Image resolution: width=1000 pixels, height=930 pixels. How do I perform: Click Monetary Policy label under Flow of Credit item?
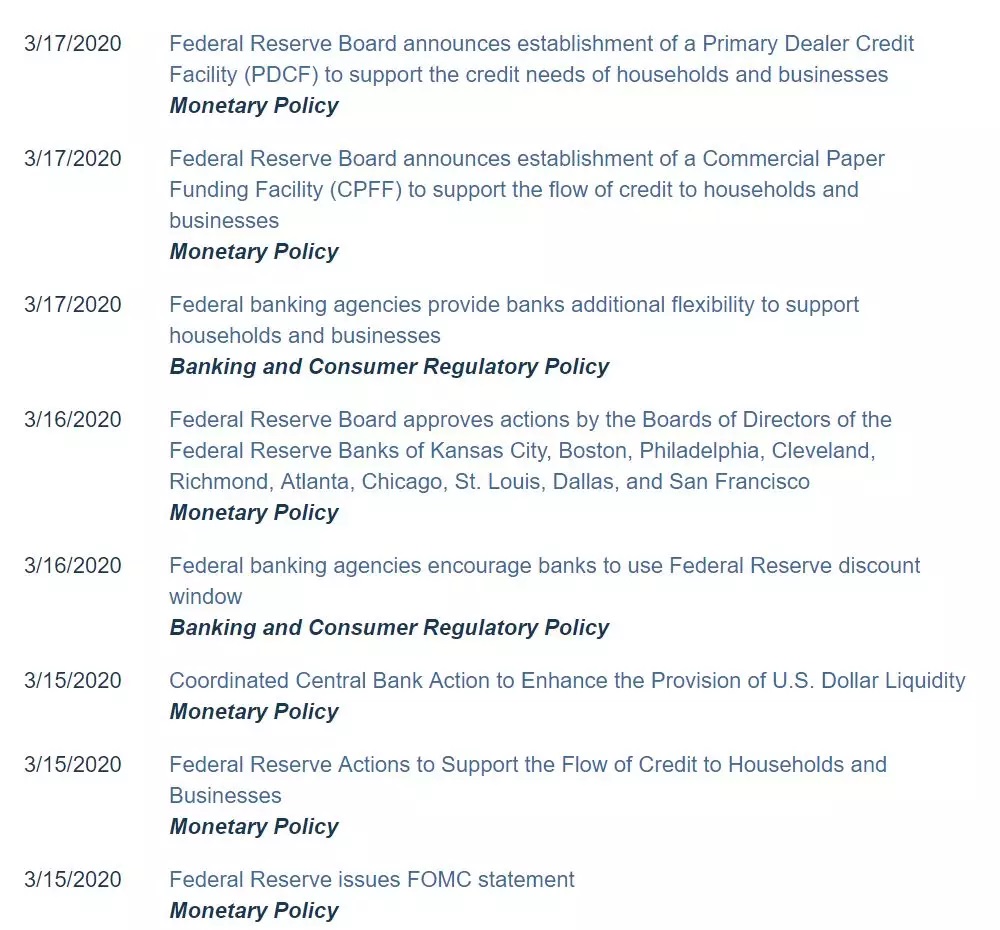[x=254, y=827]
